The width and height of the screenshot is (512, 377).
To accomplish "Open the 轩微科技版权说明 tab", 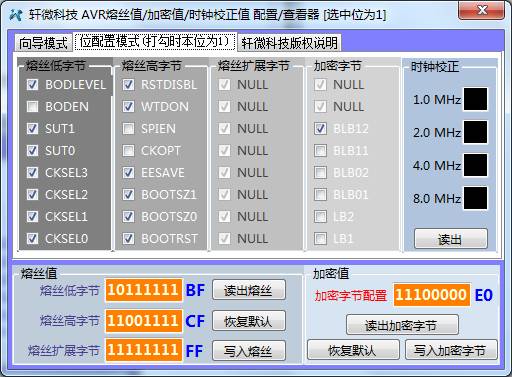I will point(289,43).
